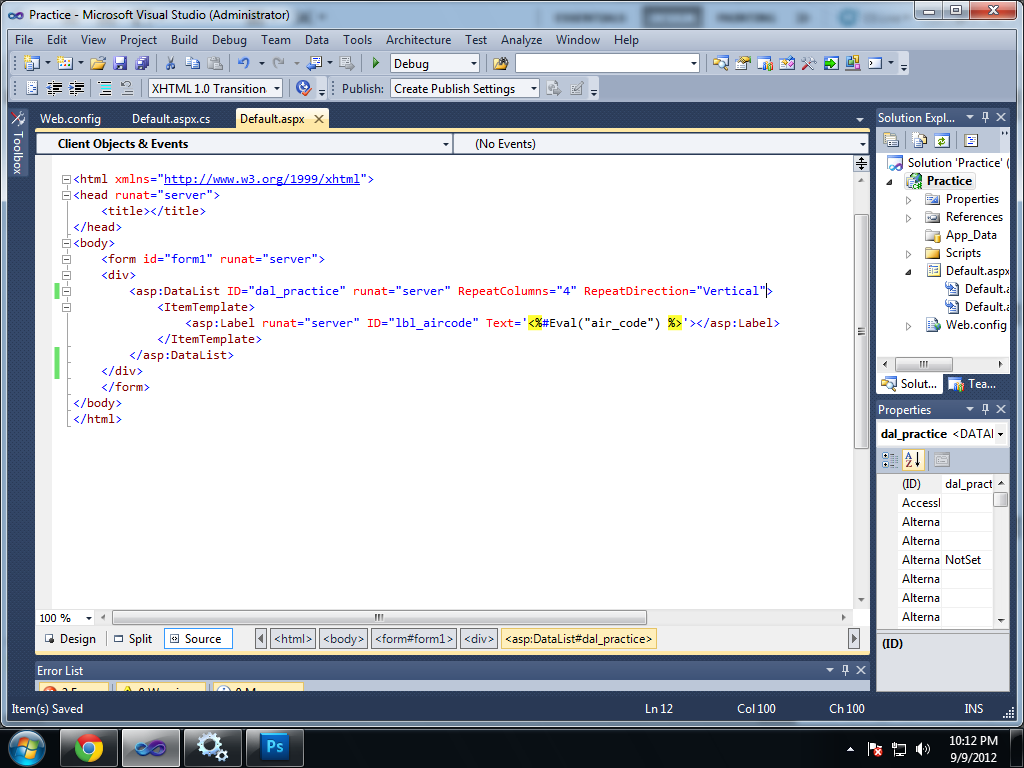Open Extension Manager toolbar icon
1024x768 pixels.
(852, 63)
